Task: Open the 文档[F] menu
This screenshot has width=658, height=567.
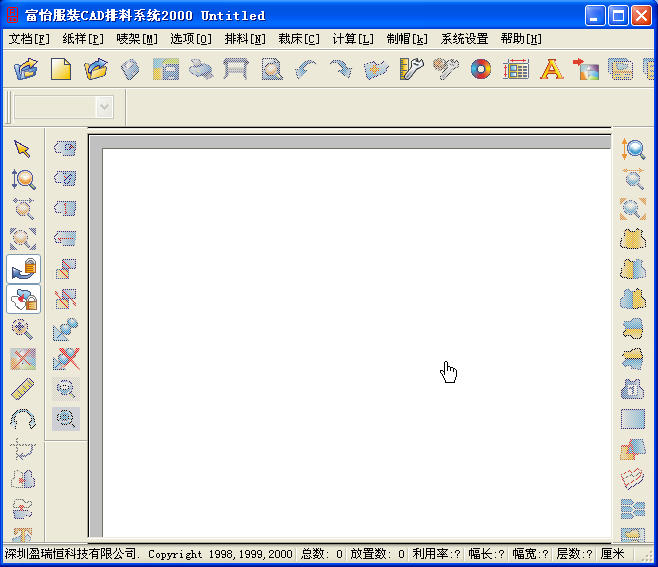Action: tap(29, 39)
